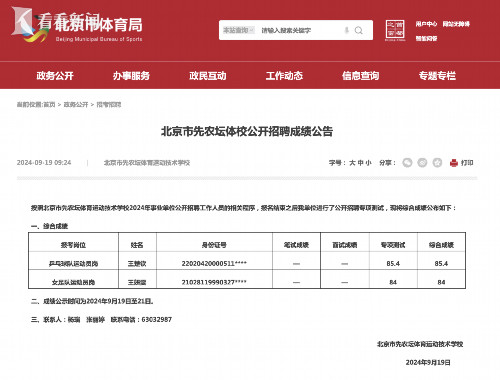Click the position cell in the 85.4 row
Image resolution: width=500 pixels, height=380 pixels.
coord(73,263)
